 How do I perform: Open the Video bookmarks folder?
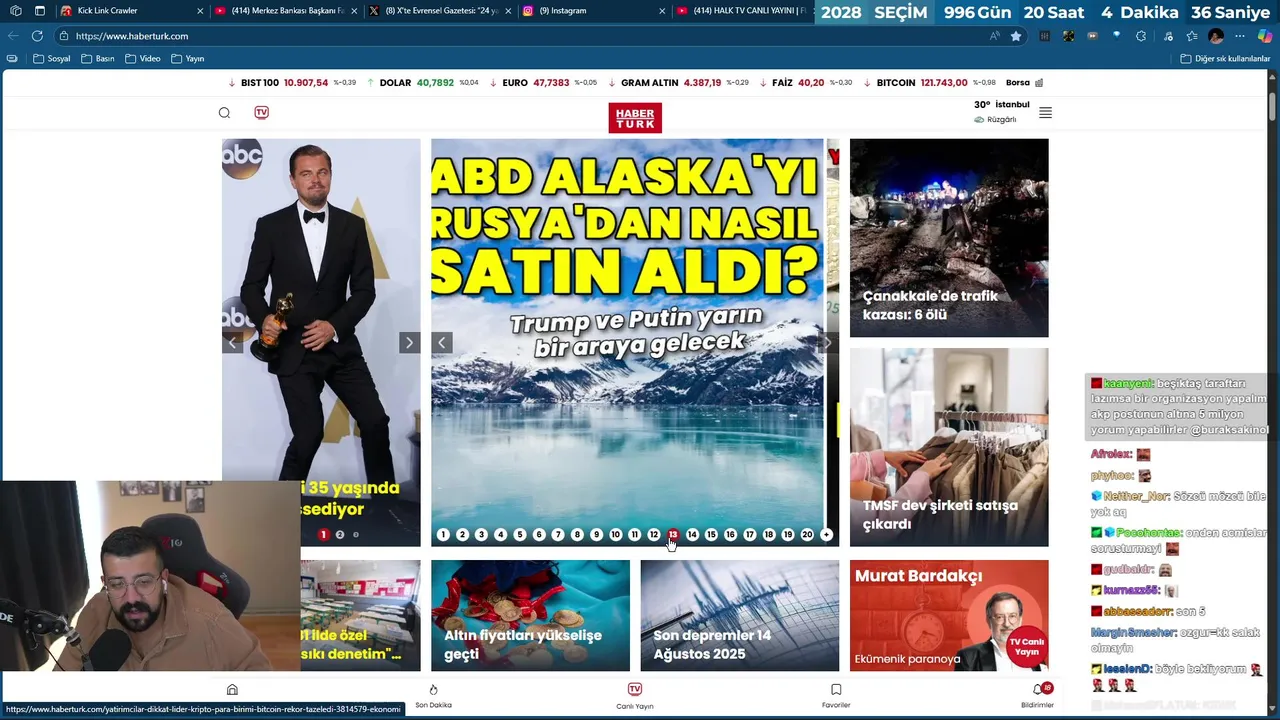[x=143, y=58]
